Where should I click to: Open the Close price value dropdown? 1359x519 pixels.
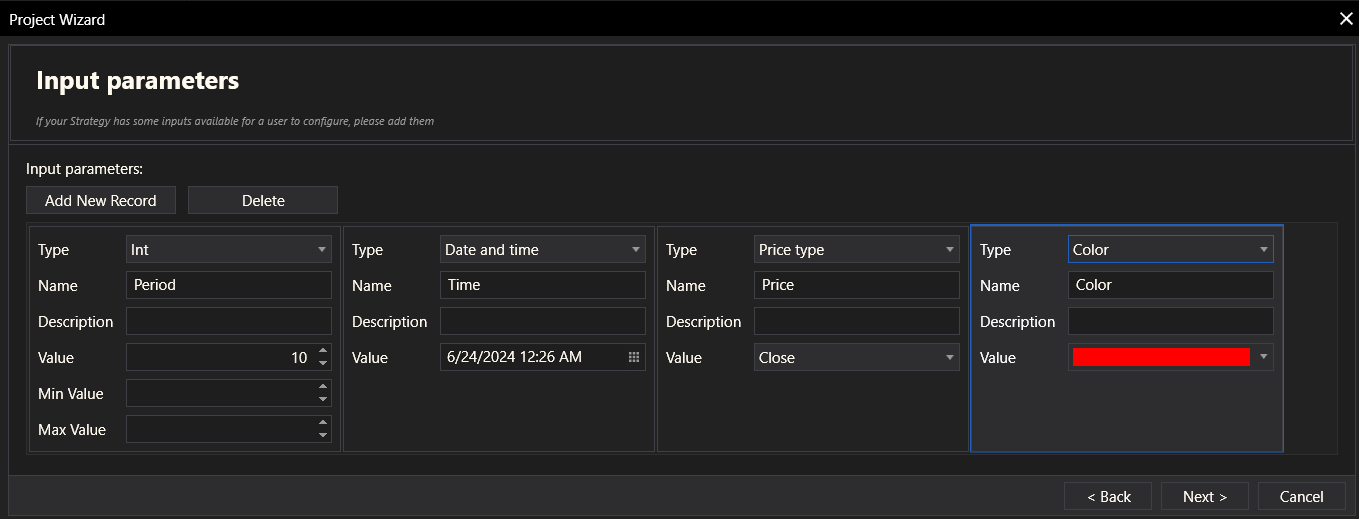click(x=950, y=357)
